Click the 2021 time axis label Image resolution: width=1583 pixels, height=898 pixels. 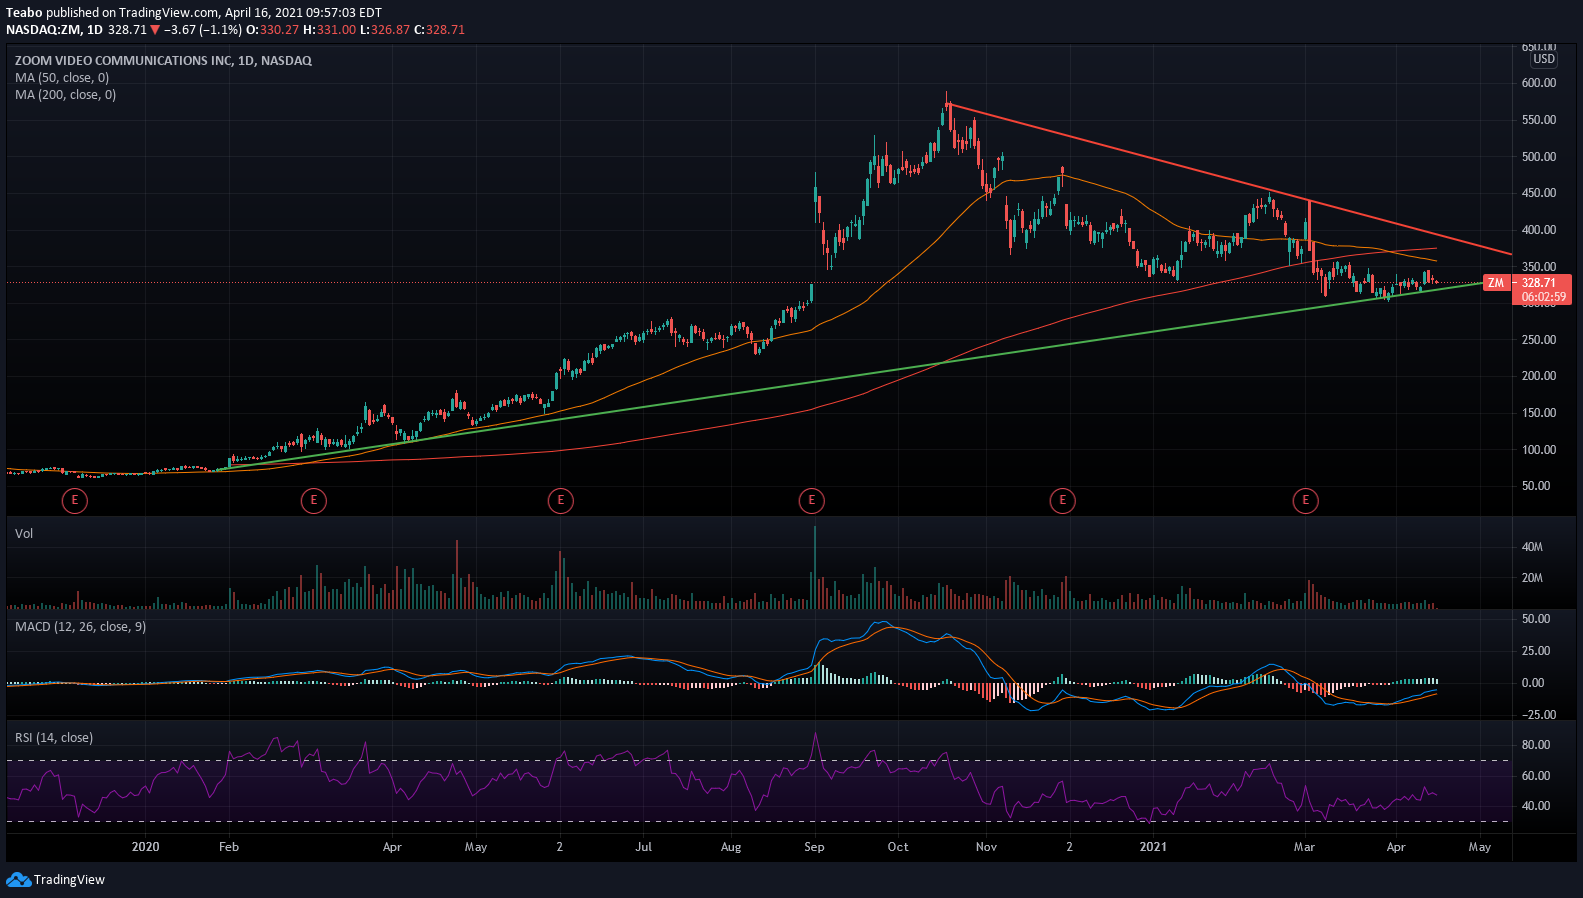[1153, 847]
